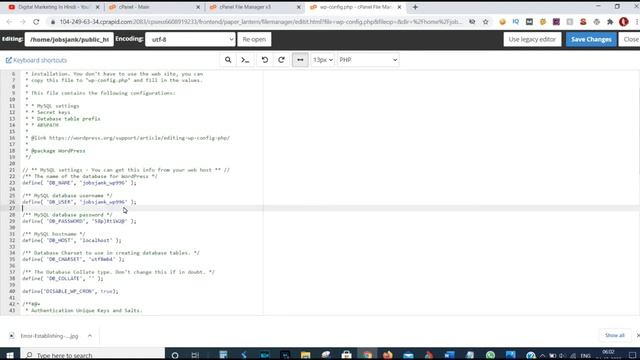Open Cortana circle icon on taskbar
Screen dimensions: 640x360
point(175,355)
